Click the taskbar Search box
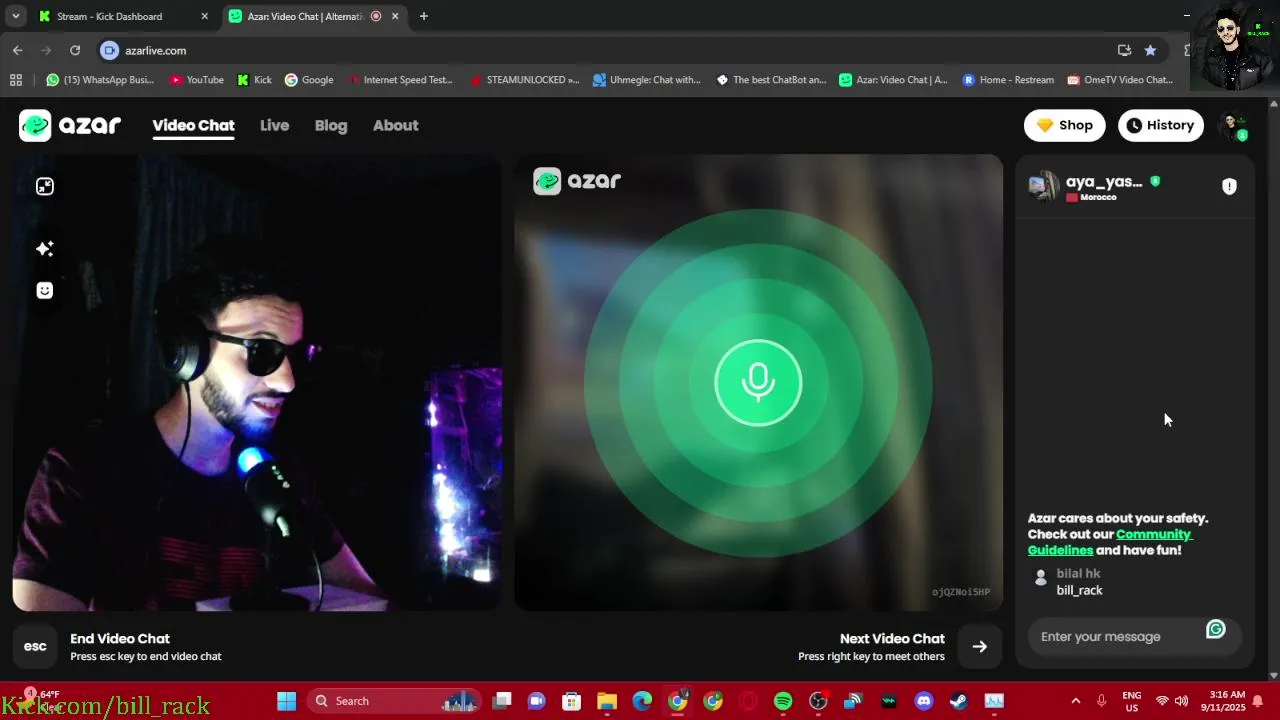This screenshot has height=720, width=1280. tap(394, 701)
